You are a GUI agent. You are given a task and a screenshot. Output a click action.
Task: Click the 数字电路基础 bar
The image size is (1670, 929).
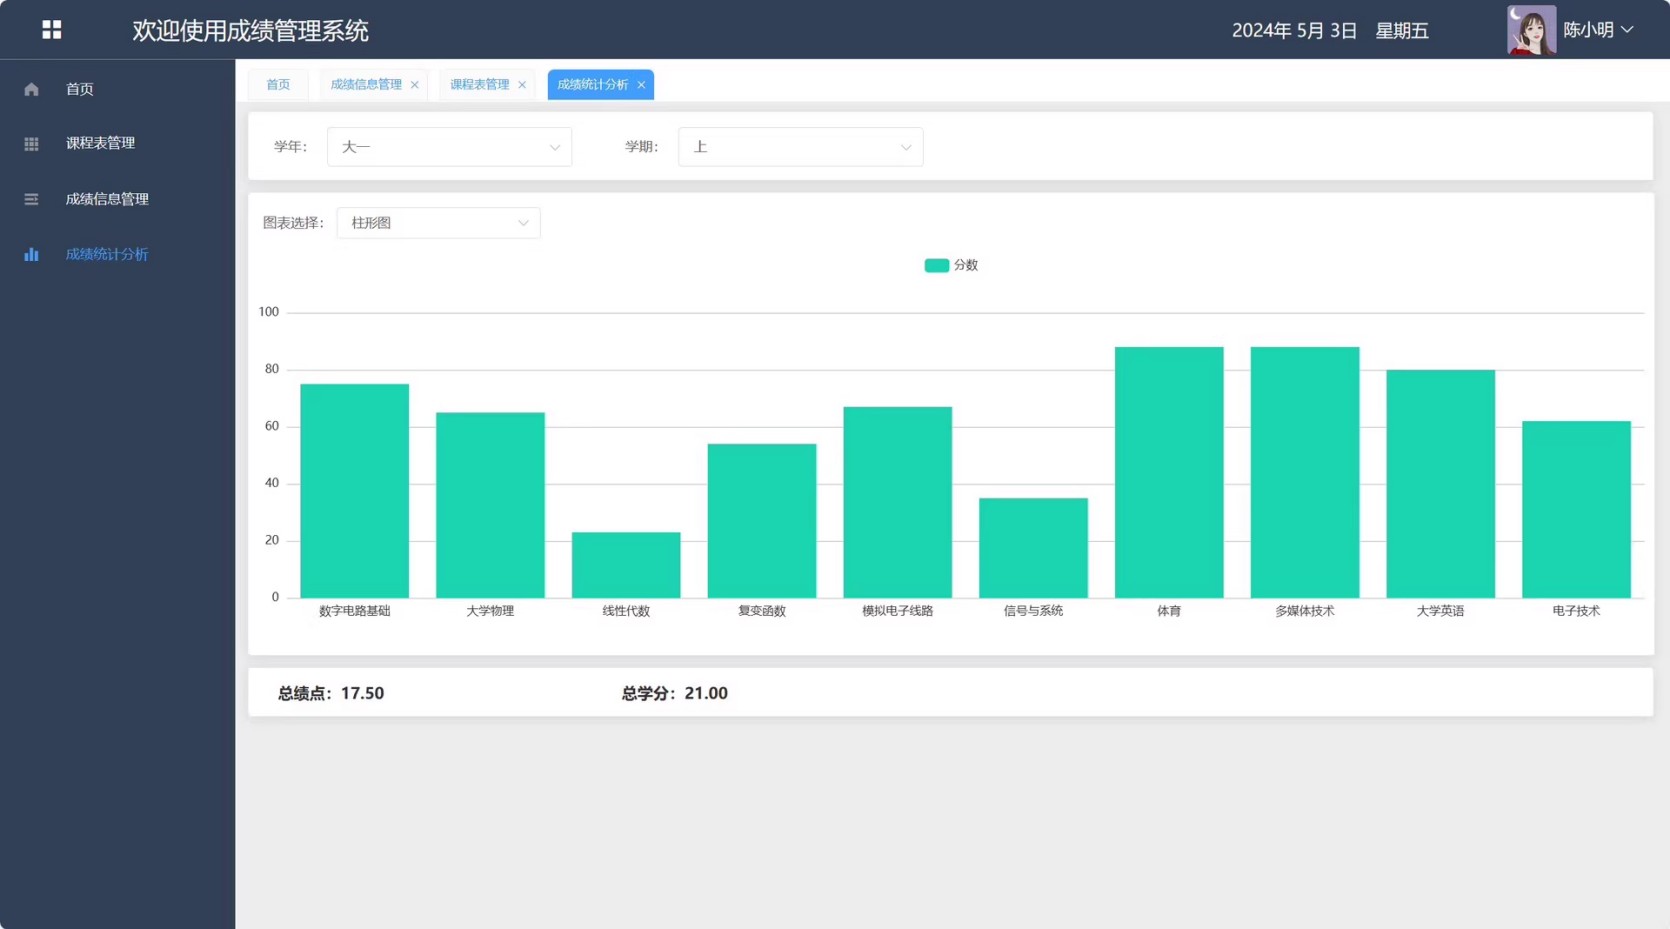click(x=355, y=491)
